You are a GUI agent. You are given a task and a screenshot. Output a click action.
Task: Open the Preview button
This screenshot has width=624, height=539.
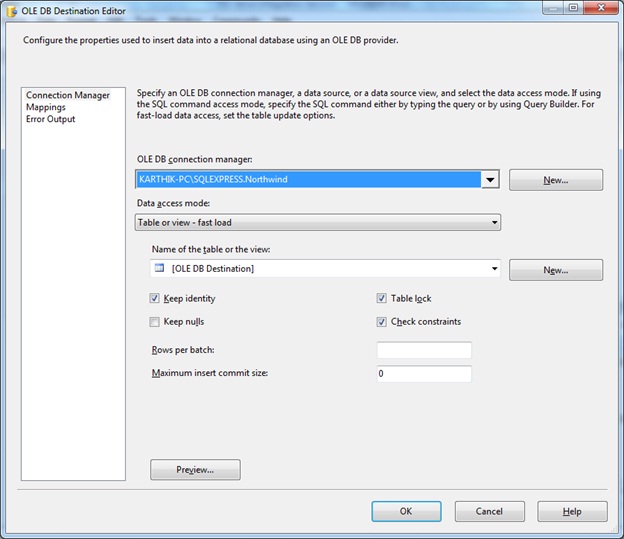coord(195,470)
